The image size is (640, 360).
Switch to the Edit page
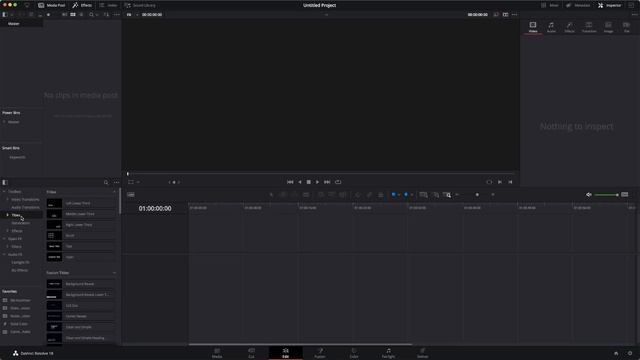(x=286, y=353)
